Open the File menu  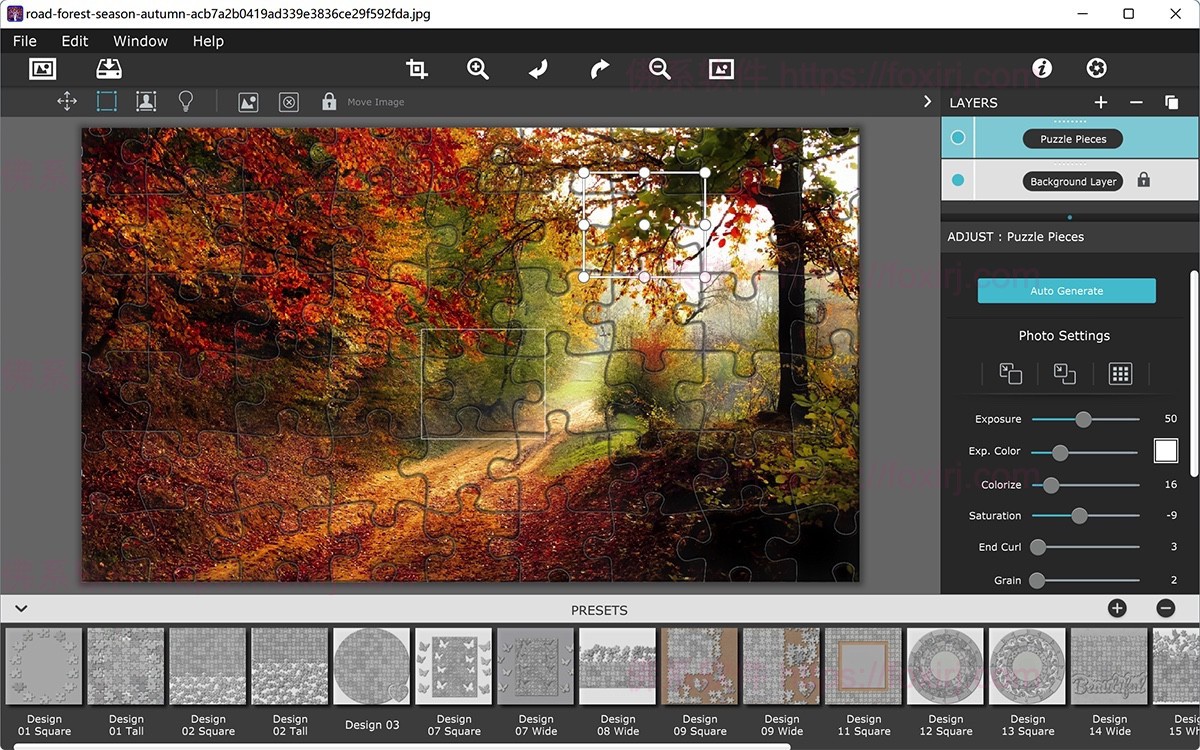(24, 41)
